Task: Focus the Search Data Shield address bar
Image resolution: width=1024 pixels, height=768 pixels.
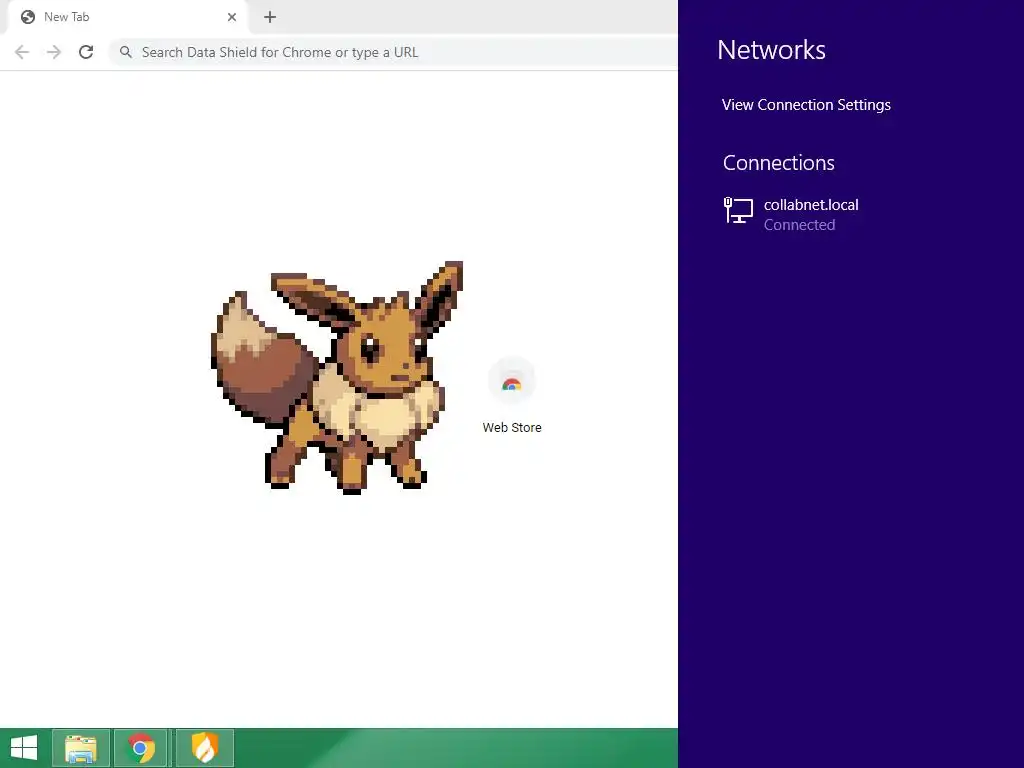Action: click(394, 52)
